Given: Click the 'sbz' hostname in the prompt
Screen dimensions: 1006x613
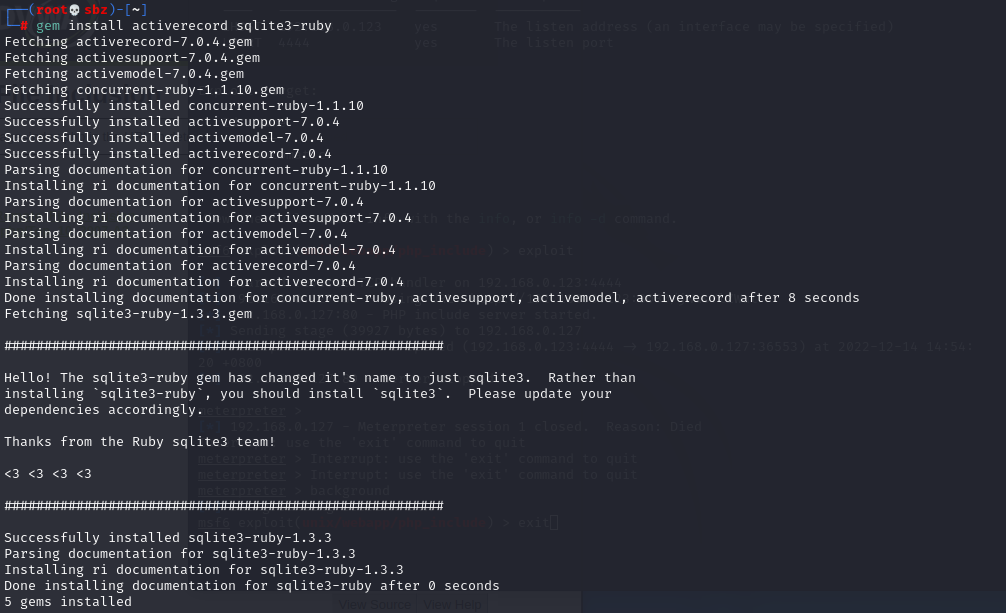Looking at the screenshot, I should pos(96,10).
